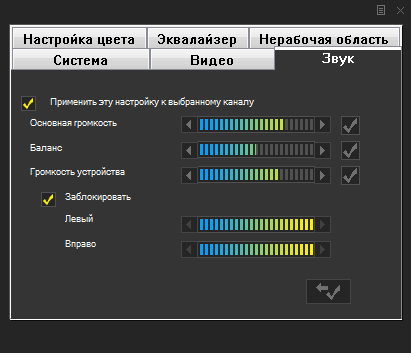Switch to the Видео tab
Image resolution: width=411 pixels, height=360 pixels.
(x=212, y=59)
